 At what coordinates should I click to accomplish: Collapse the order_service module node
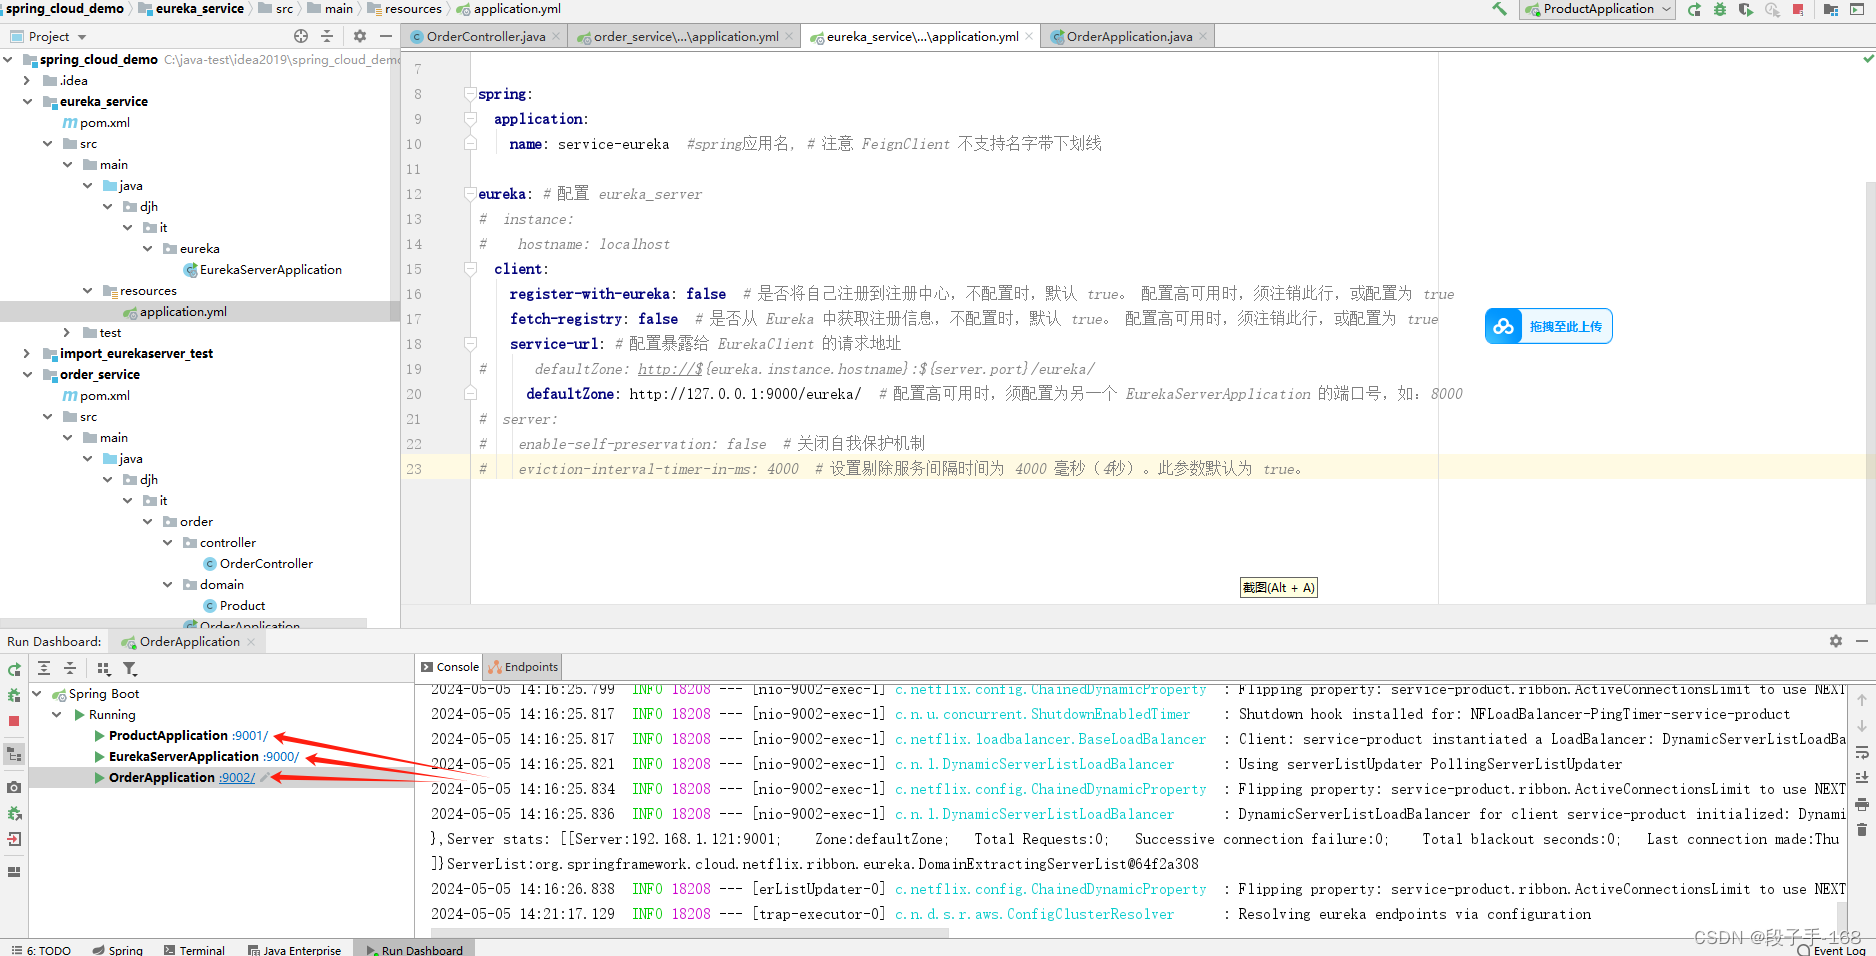(x=27, y=374)
